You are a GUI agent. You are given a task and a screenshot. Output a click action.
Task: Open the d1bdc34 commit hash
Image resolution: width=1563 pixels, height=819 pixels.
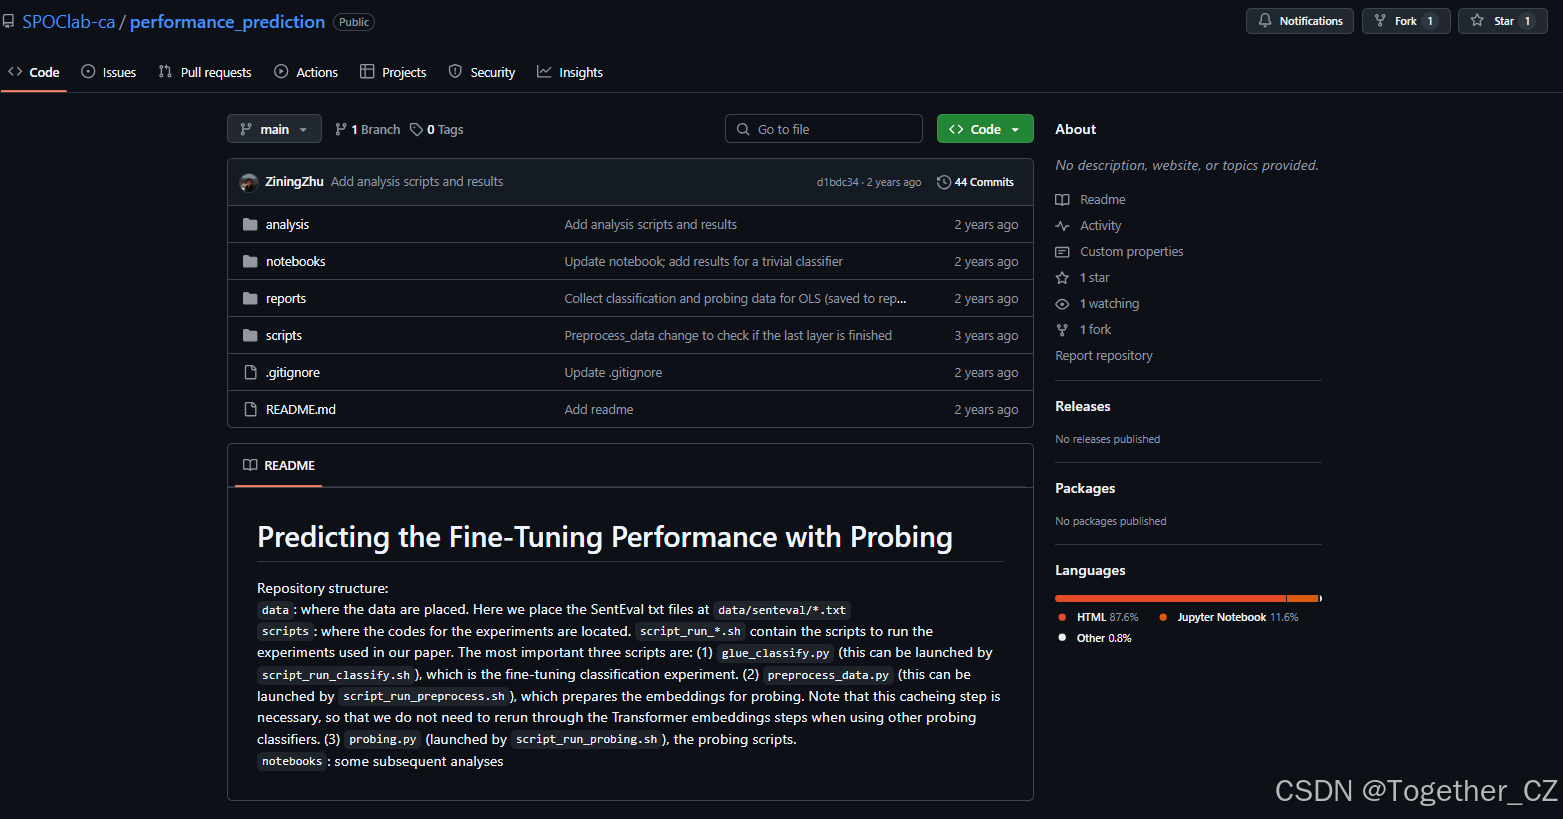click(x=837, y=182)
